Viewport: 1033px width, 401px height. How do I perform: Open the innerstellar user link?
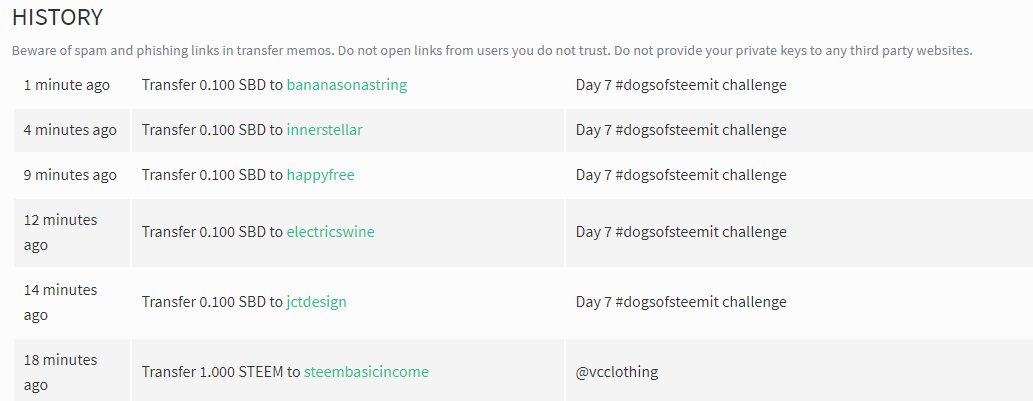click(x=324, y=130)
